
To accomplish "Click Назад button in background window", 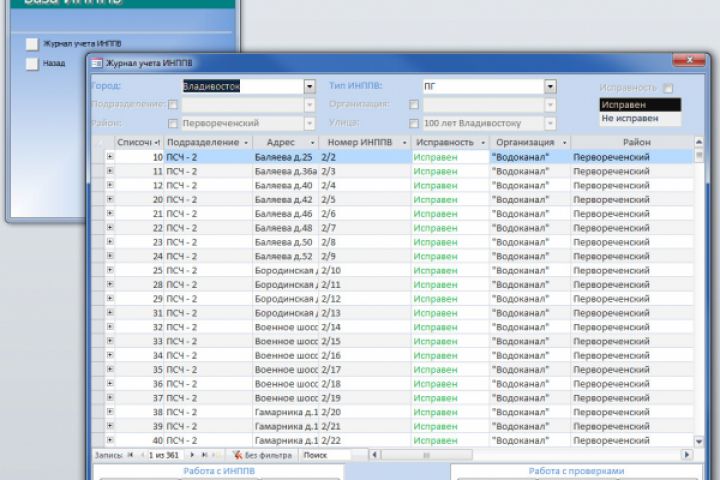I will (x=32, y=63).
